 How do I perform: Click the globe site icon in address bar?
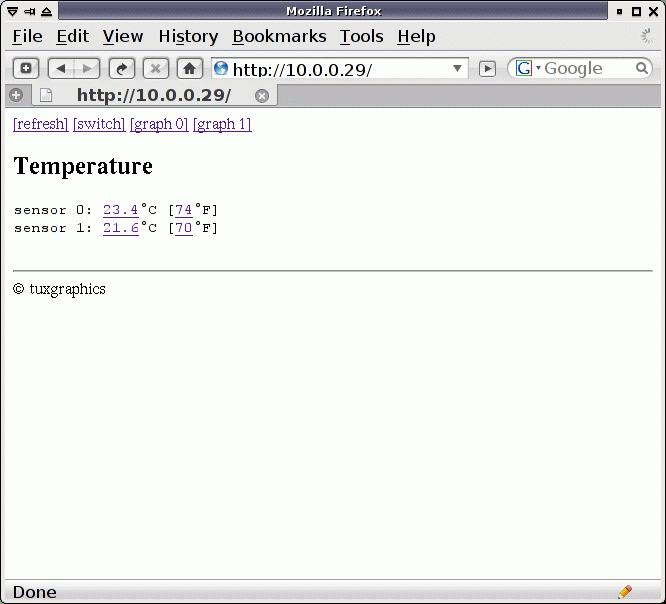coord(221,68)
